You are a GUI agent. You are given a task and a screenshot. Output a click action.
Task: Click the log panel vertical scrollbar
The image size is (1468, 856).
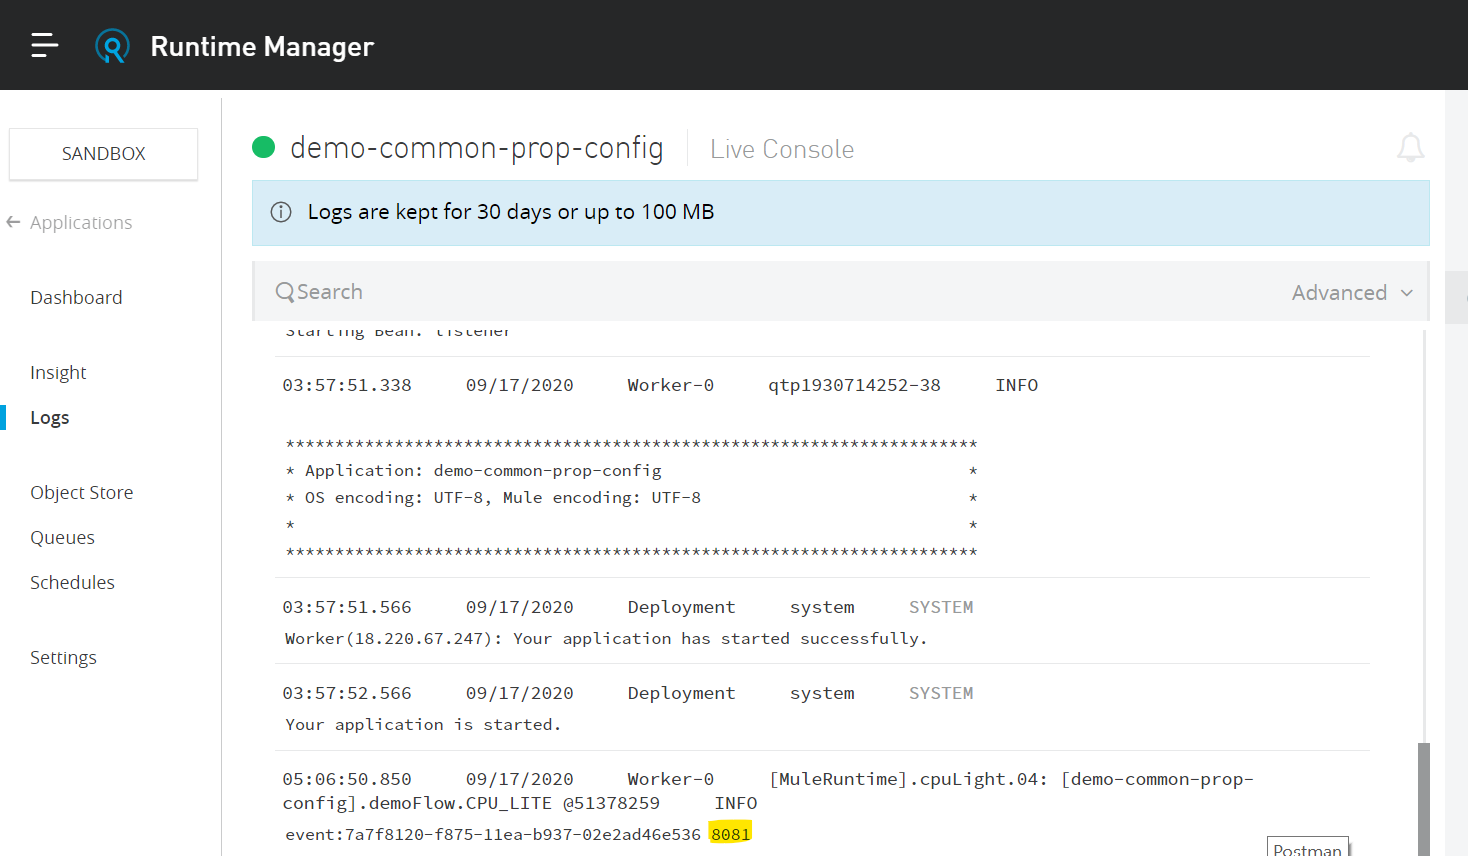(1423, 797)
